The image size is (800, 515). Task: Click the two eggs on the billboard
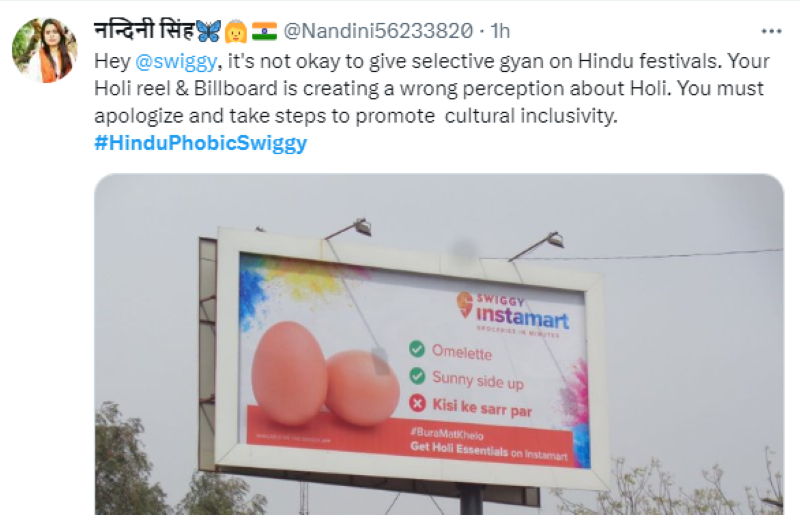[x=325, y=374]
